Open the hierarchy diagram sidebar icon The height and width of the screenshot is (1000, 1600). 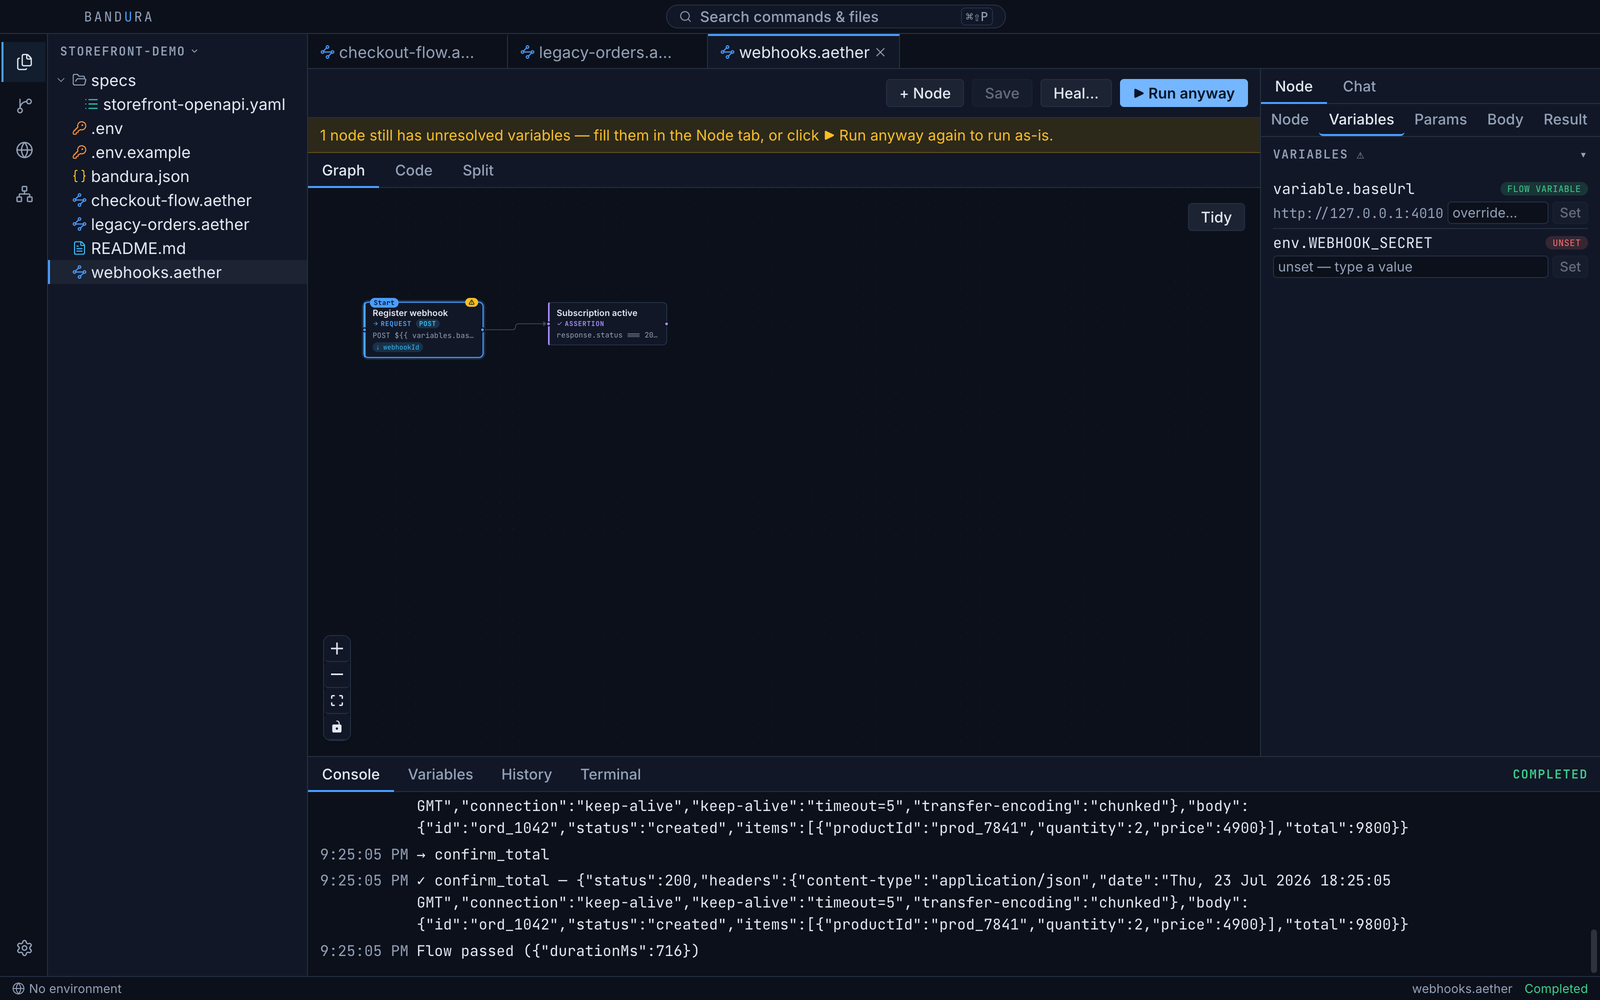pos(24,194)
